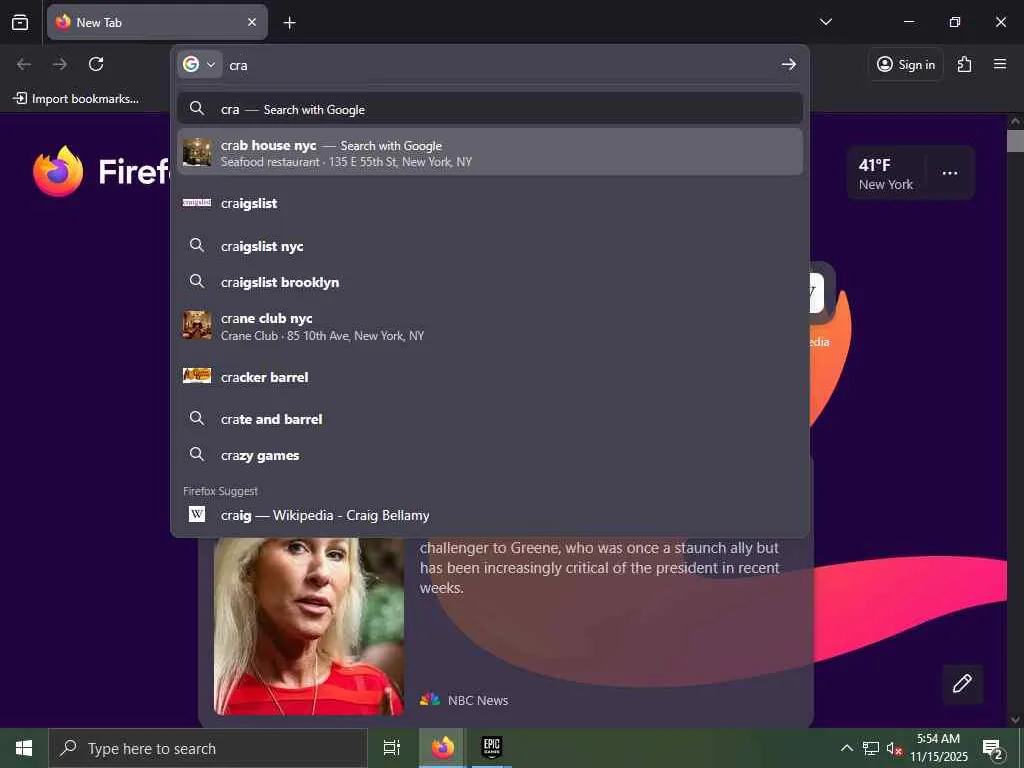Click the Cracker Barrel logo icon

pos(197,375)
